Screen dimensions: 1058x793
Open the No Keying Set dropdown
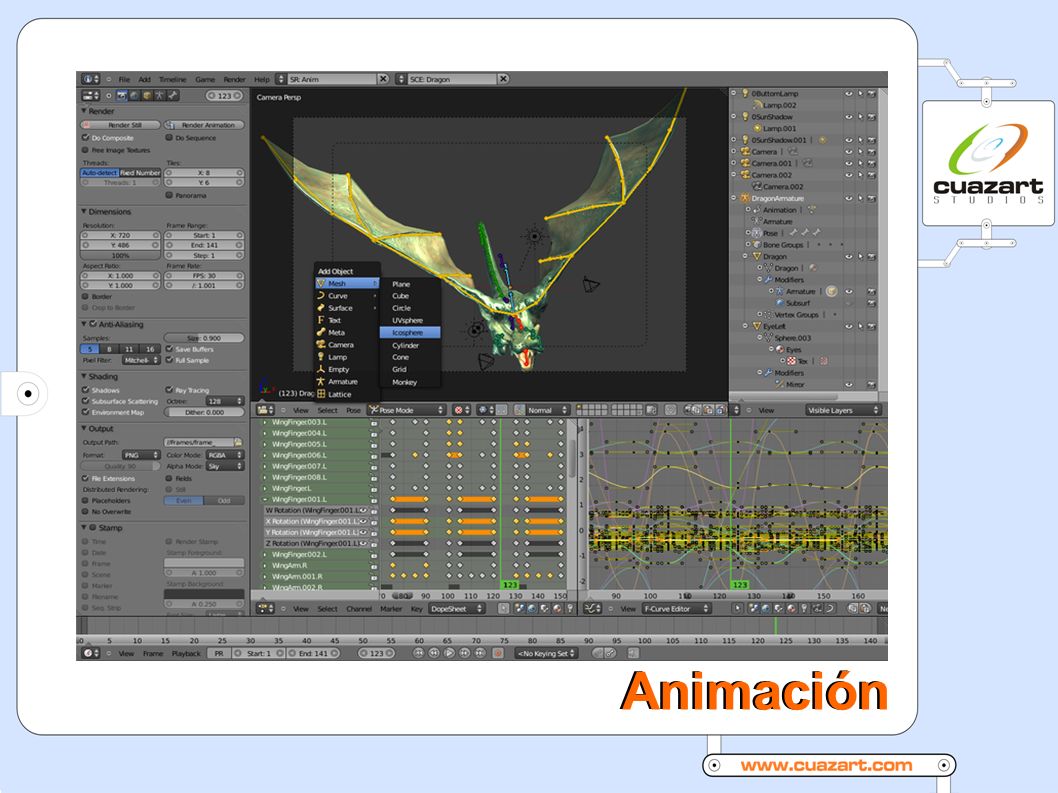[x=547, y=653]
